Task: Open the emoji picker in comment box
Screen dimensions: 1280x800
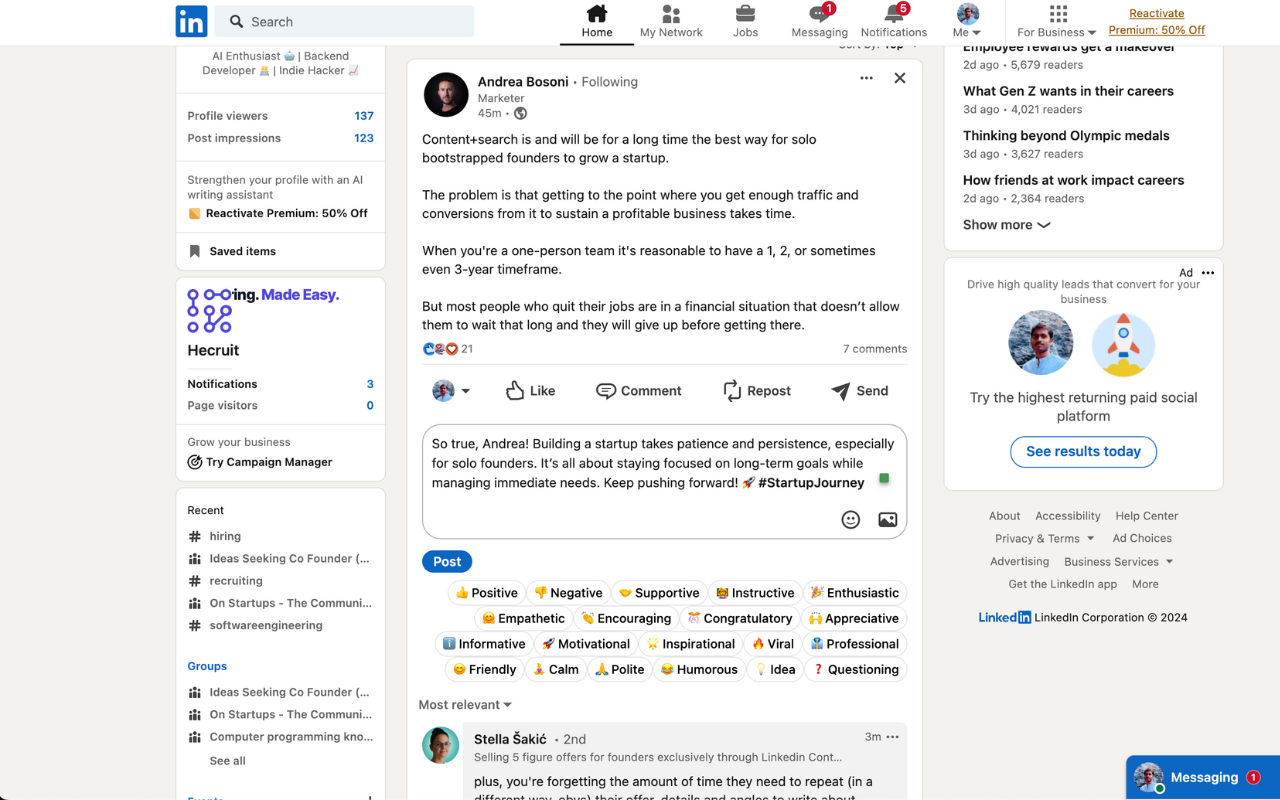Action: pos(851,519)
